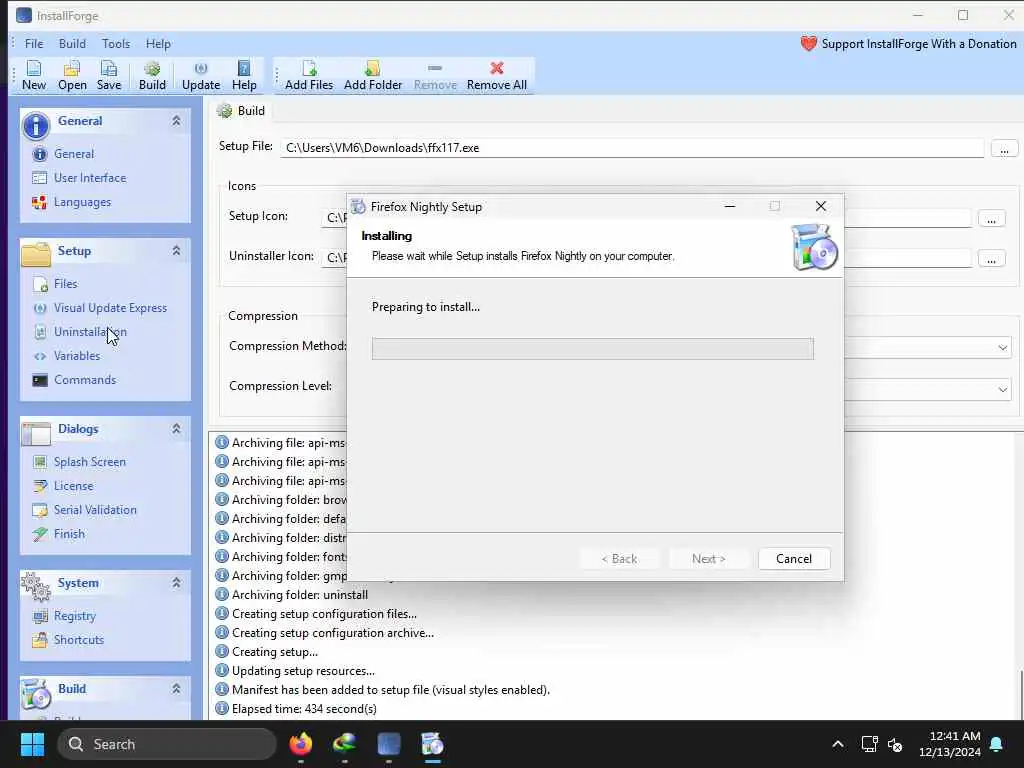
Task: Click the Build panel tab header
Action: click(241, 111)
